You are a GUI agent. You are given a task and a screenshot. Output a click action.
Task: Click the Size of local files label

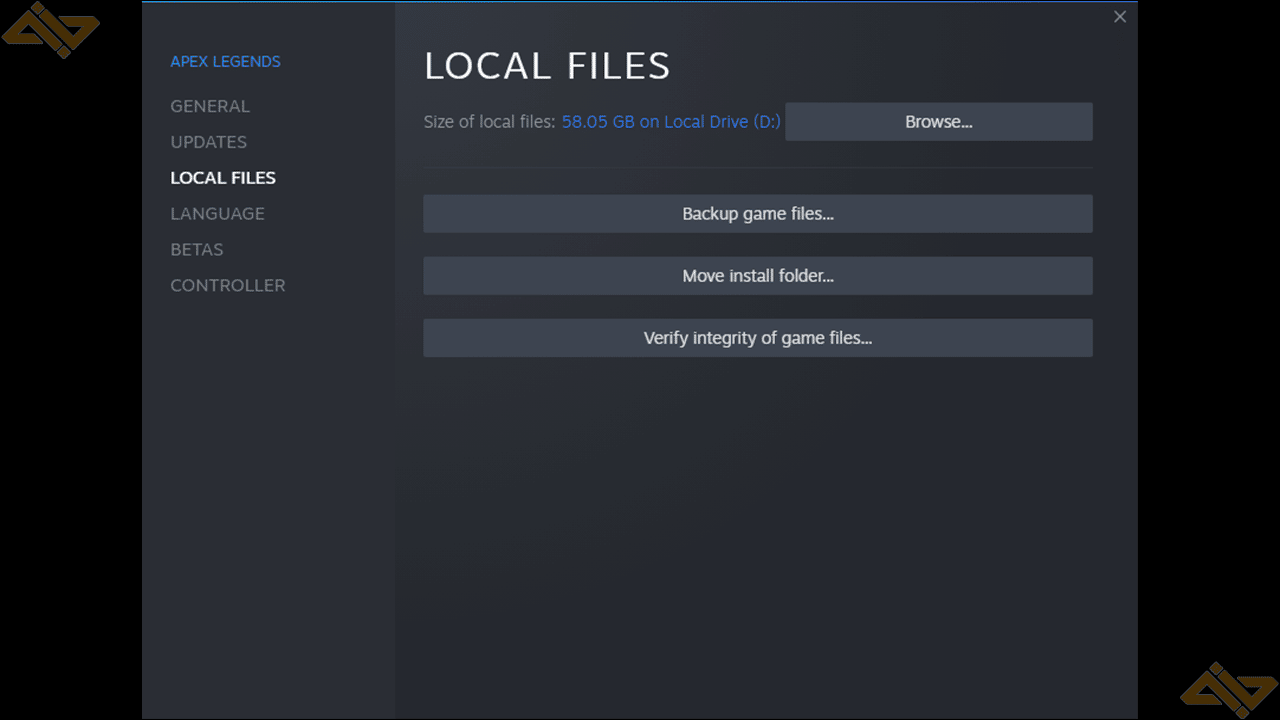point(489,122)
